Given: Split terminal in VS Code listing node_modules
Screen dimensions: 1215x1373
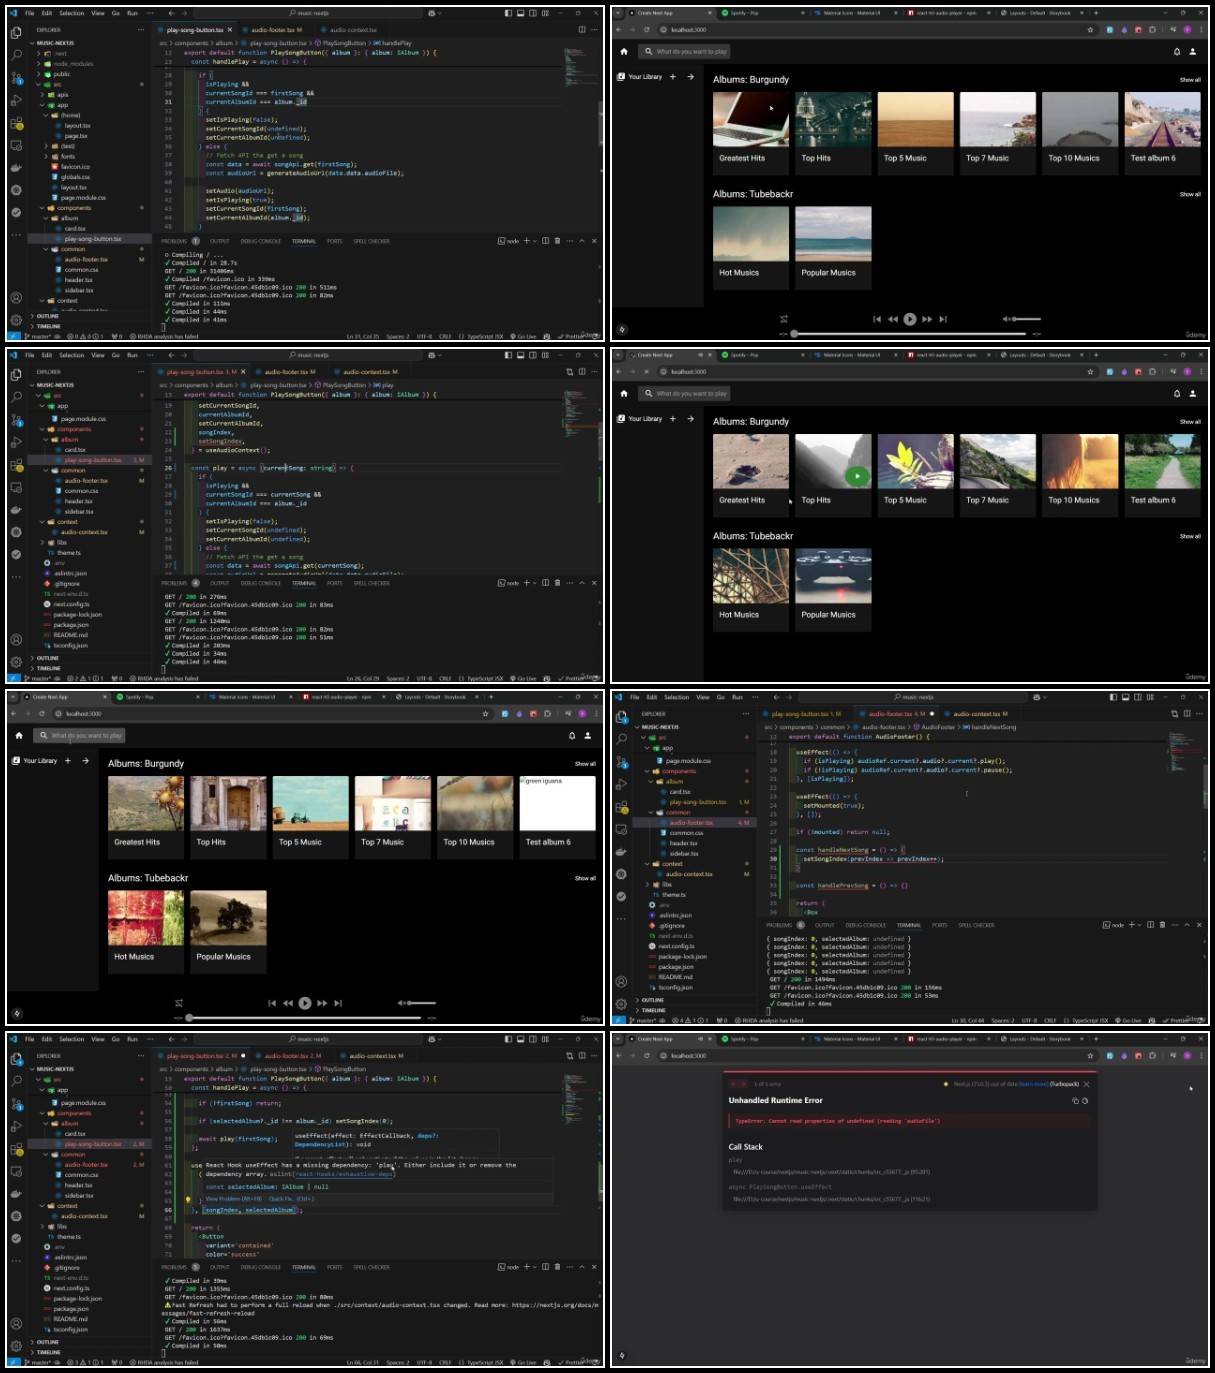Looking at the screenshot, I should (x=545, y=241).
